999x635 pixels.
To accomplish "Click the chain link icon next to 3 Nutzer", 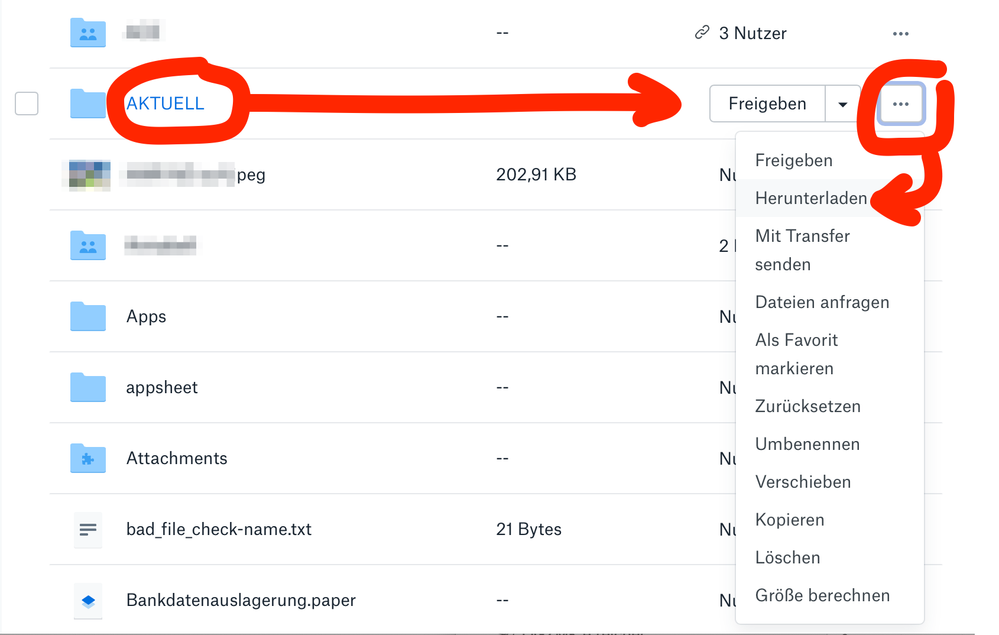I will [703, 32].
